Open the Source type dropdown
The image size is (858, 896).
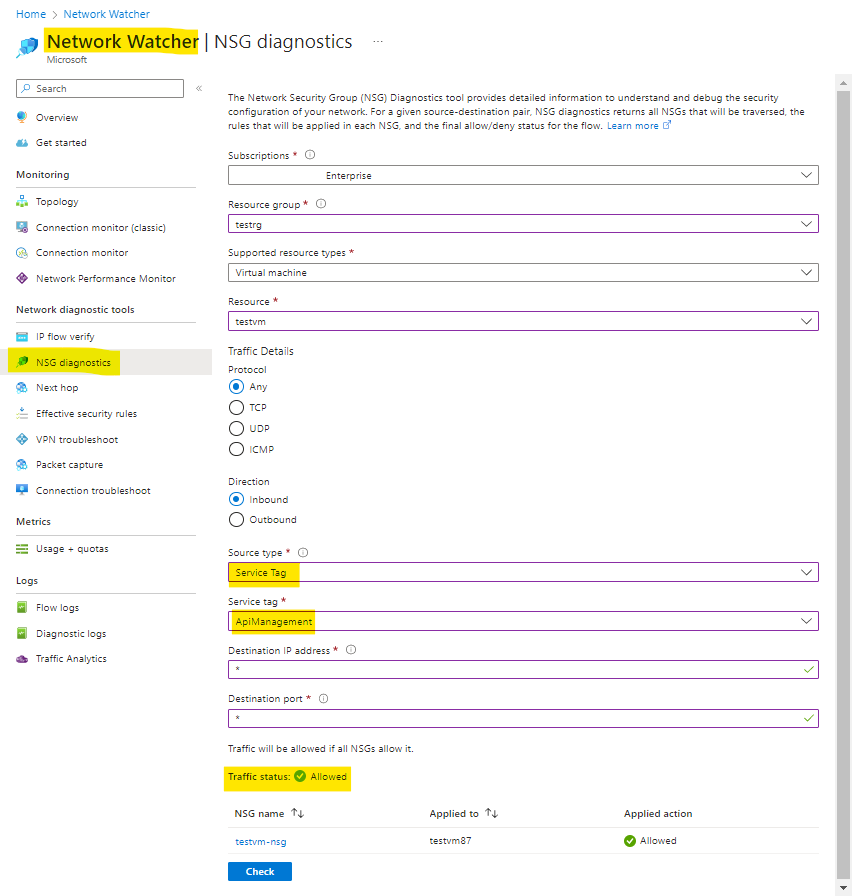point(523,573)
